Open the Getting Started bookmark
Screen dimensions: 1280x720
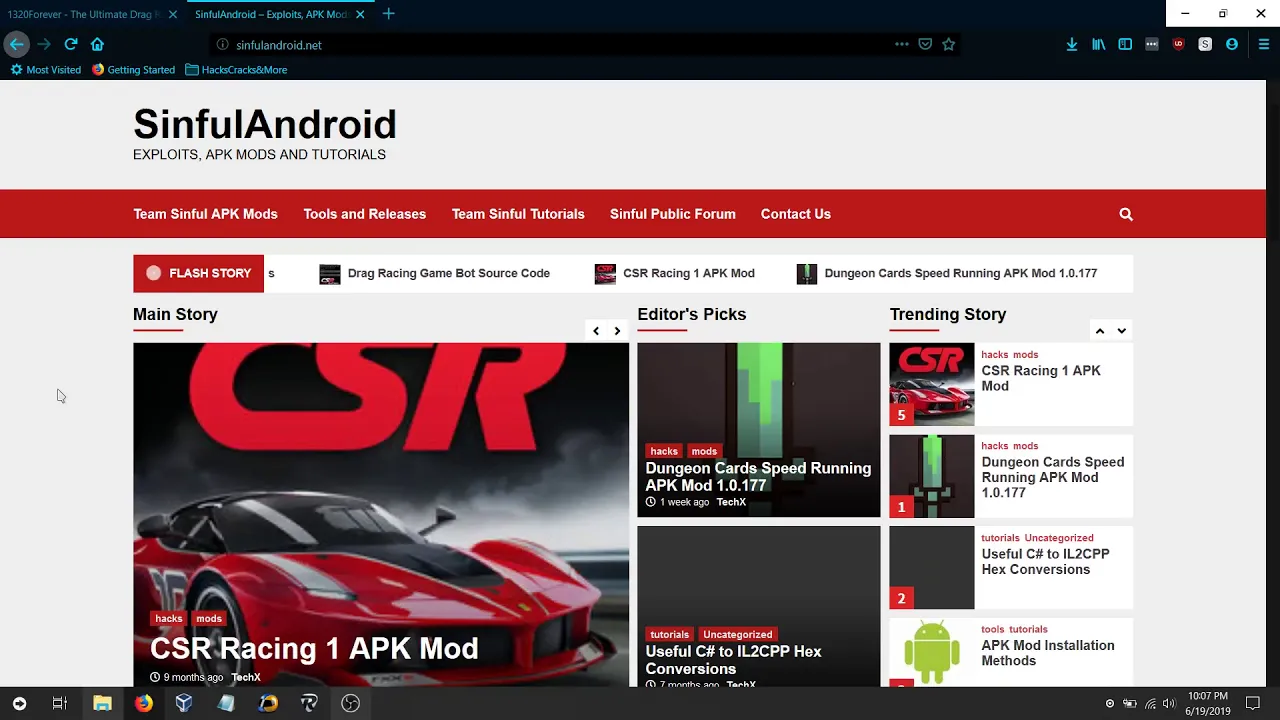(x=133, y=70)
